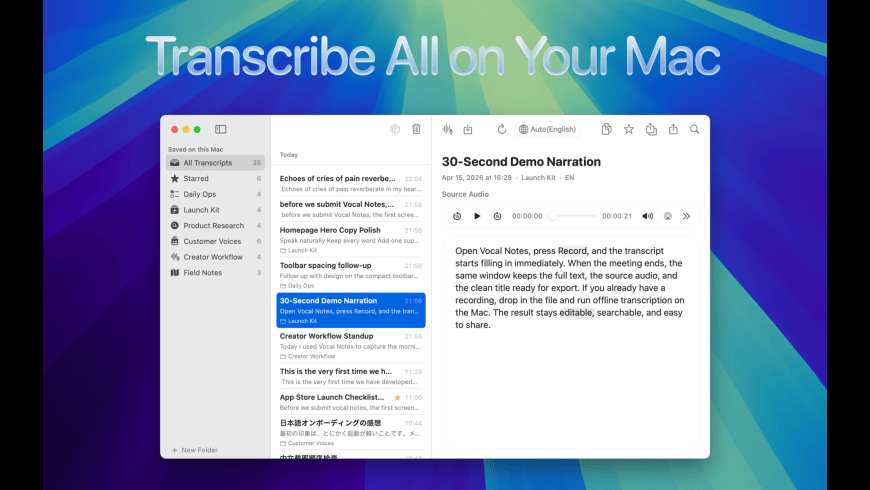Click the Today section header

point(289,155)
